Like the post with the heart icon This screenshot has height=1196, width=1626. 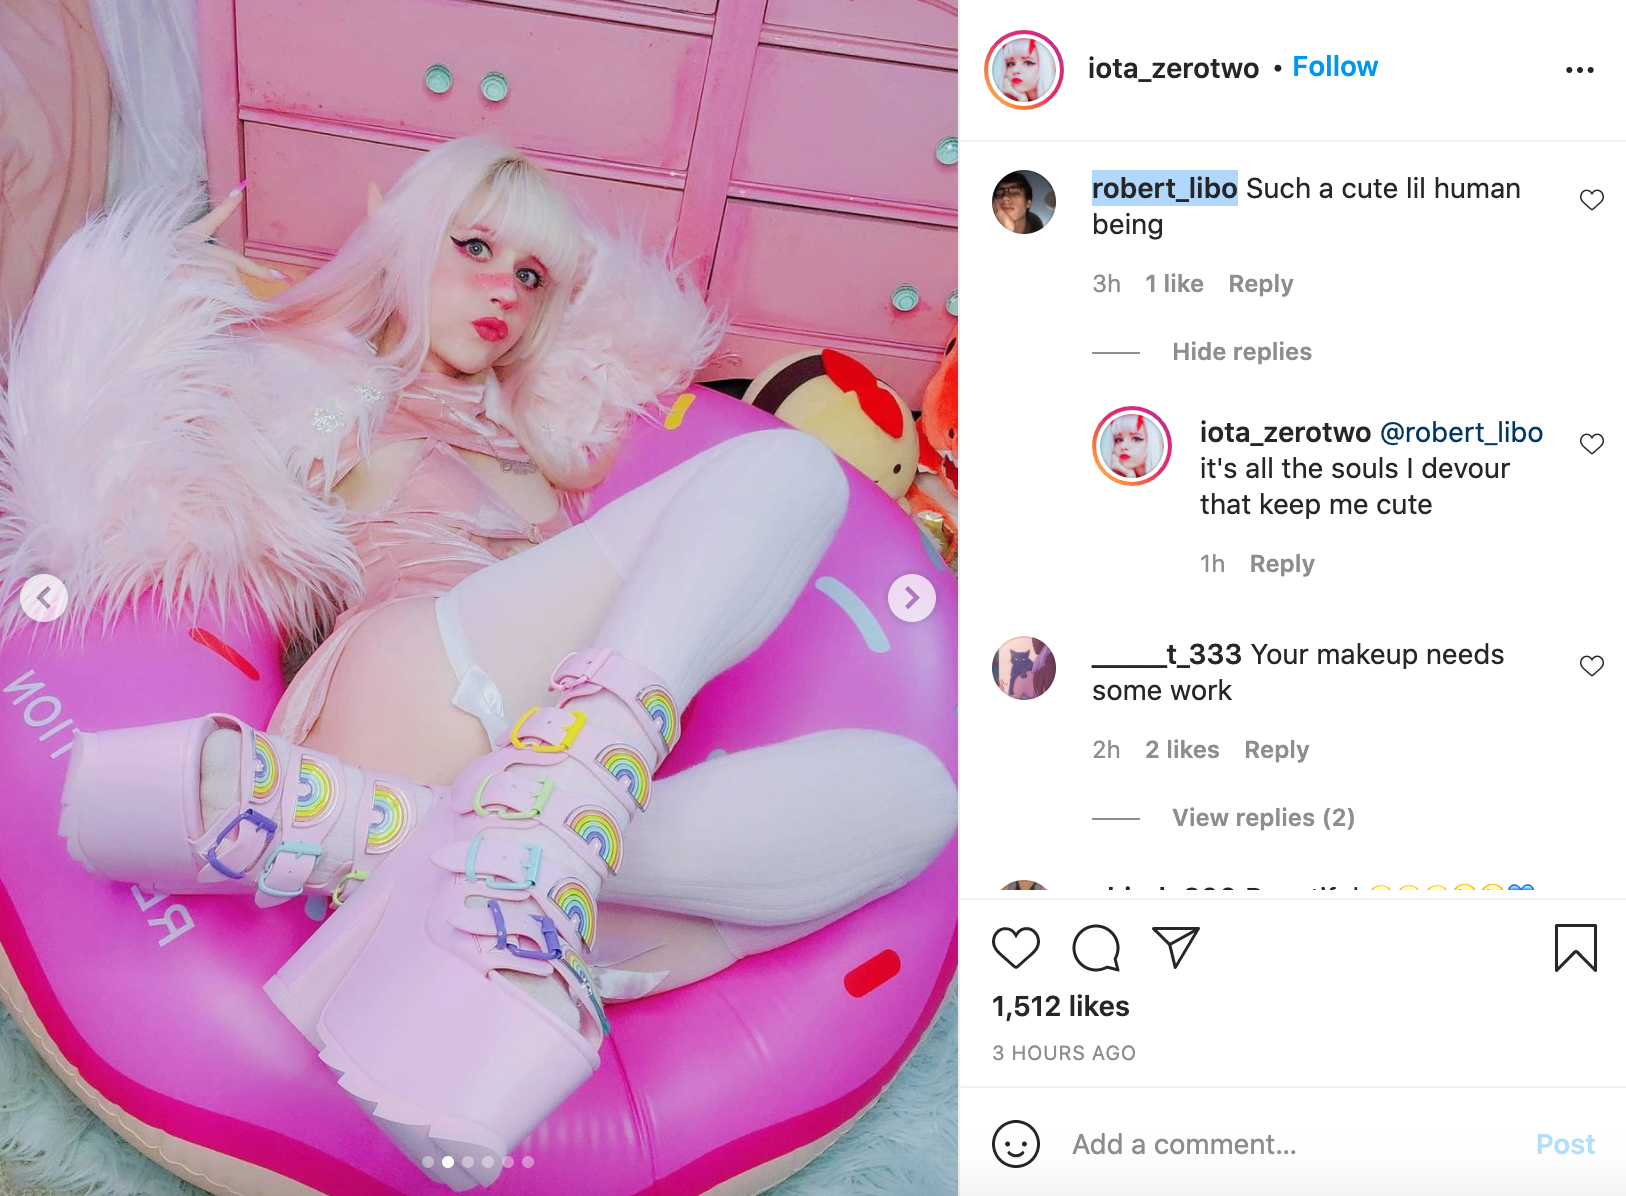click(1016, 947)
